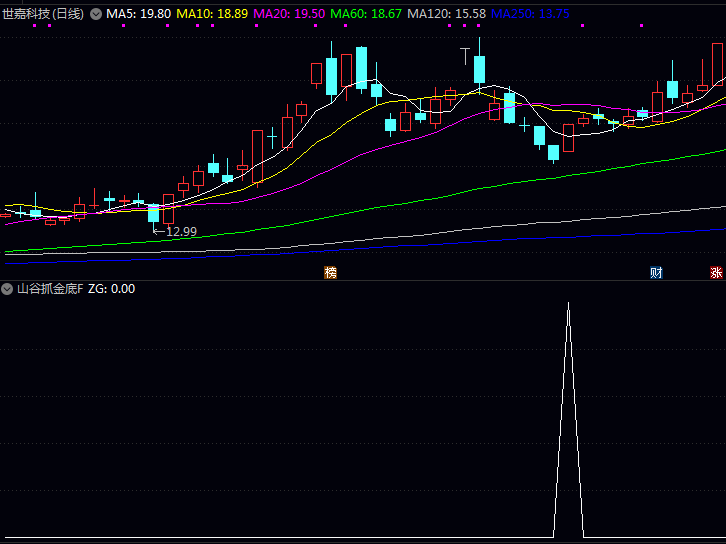Image resolution: width=726 pixels, height=544 pixels.
Task: Select the MA5 moving average label
Action: click(x=138, y=14)
